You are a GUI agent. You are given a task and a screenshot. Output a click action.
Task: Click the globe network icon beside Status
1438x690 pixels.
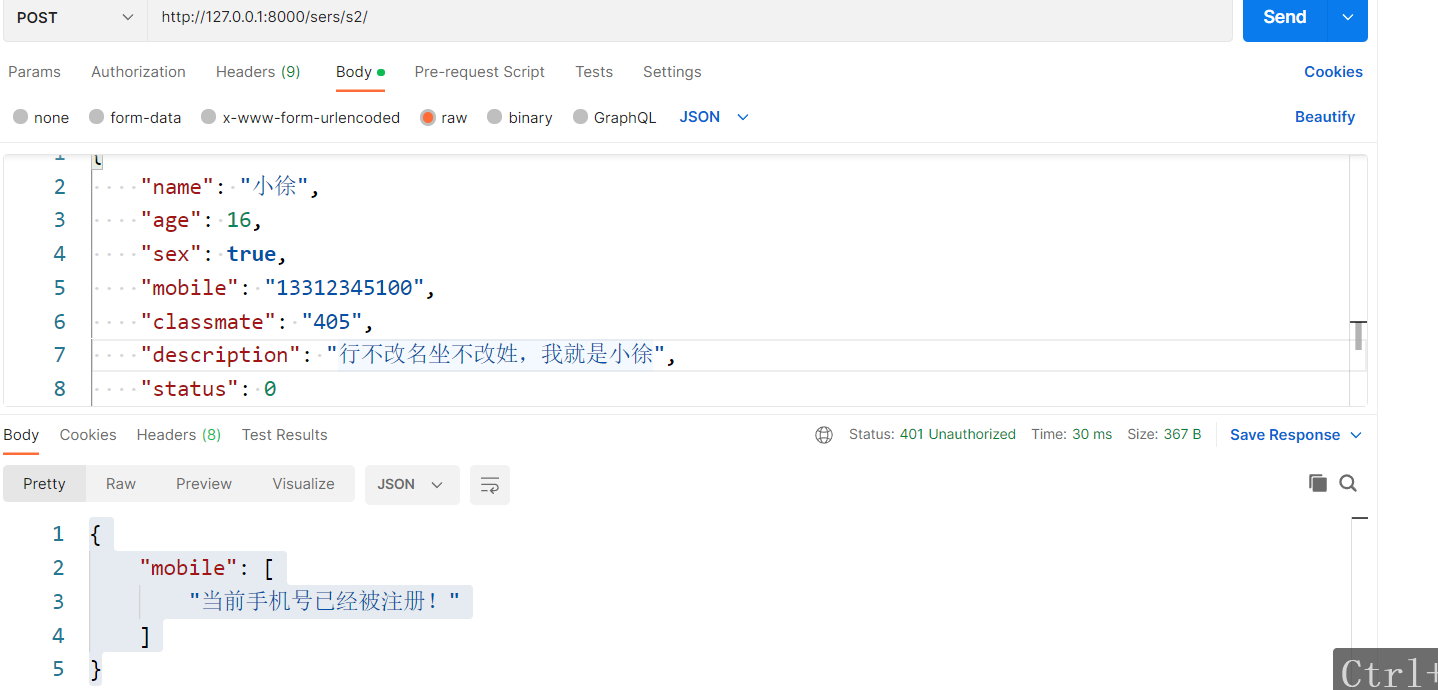pyautogui.click(x=824, y=435)
